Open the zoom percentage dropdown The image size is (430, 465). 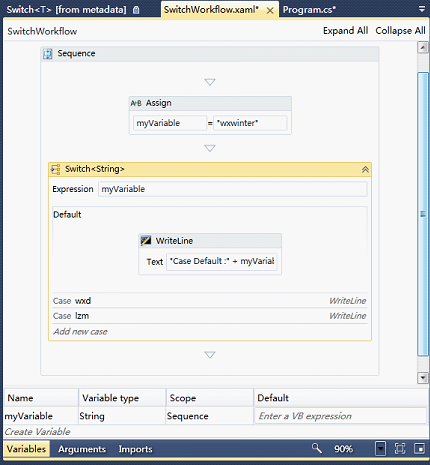(380, 449)
